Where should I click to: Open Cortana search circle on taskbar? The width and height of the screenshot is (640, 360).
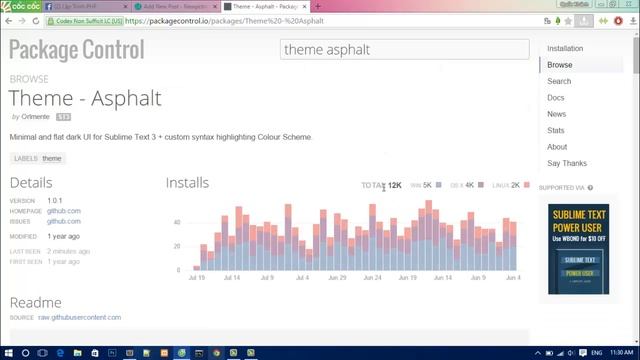coord(25,353)
